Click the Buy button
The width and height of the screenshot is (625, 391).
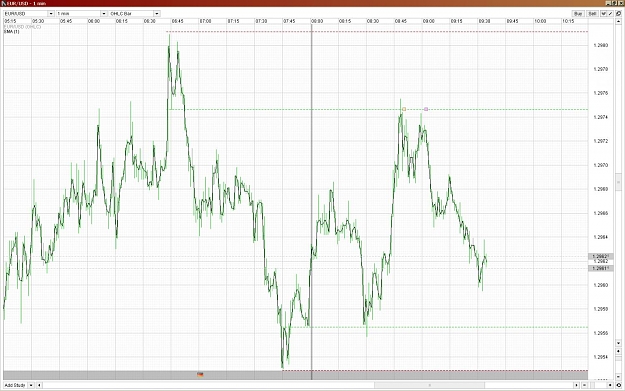point(578,14)
